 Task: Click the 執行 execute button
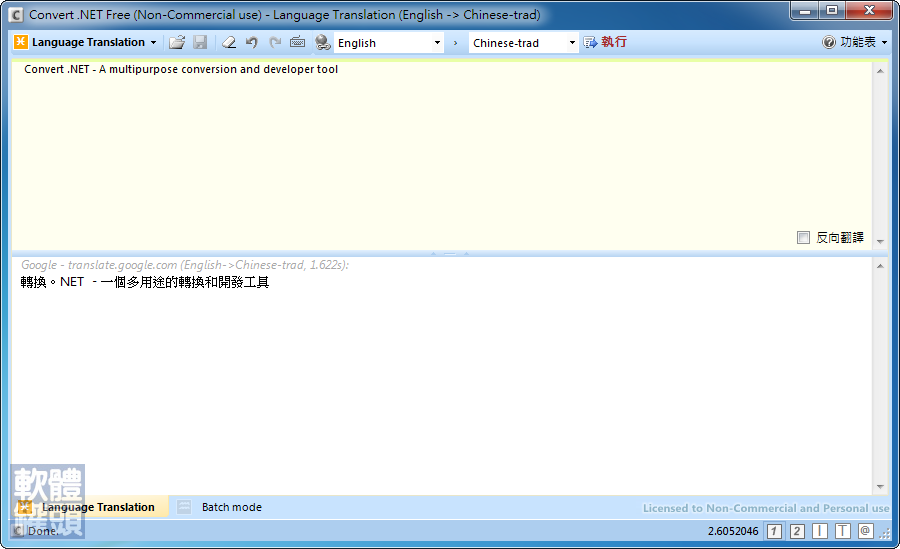pyautogui.click(x=605, y=42)
